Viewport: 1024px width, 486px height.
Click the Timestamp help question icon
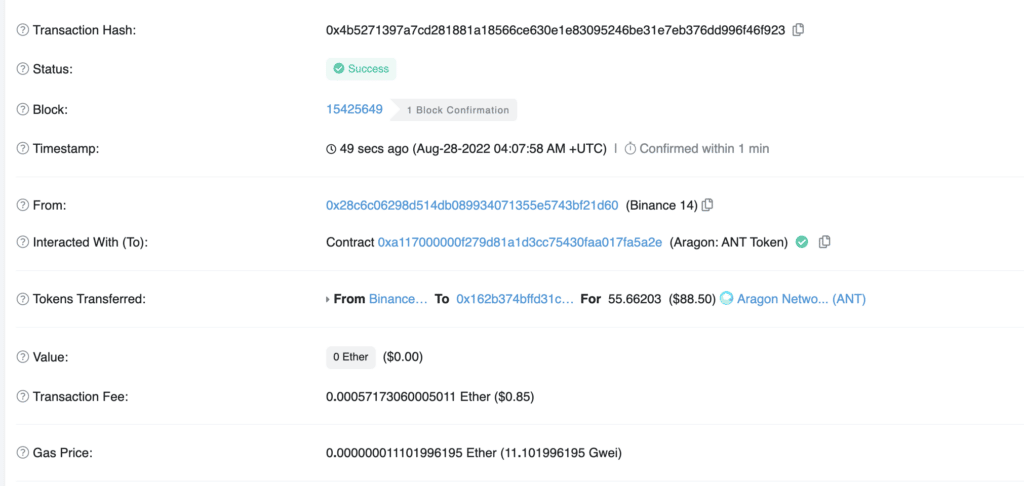23,149
